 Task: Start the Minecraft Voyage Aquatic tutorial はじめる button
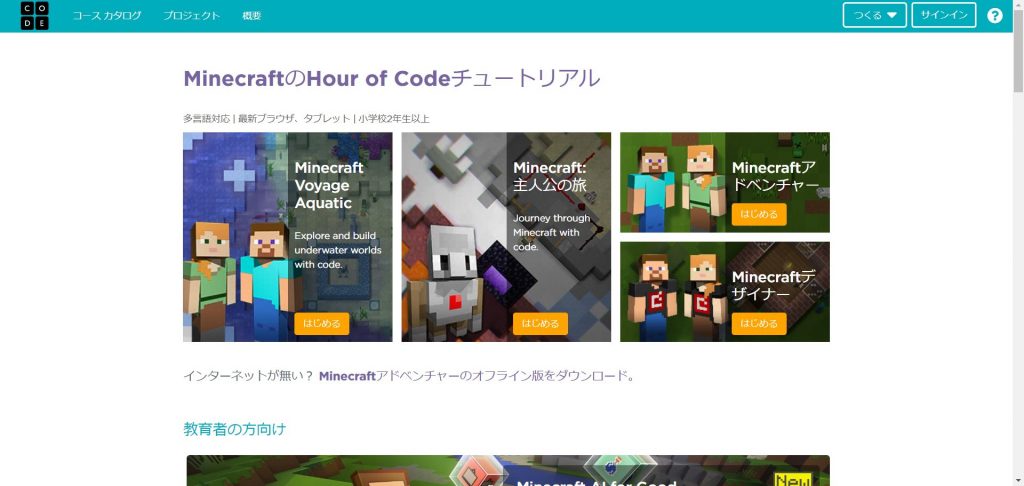pyautogui.click(x=321, y=323)
